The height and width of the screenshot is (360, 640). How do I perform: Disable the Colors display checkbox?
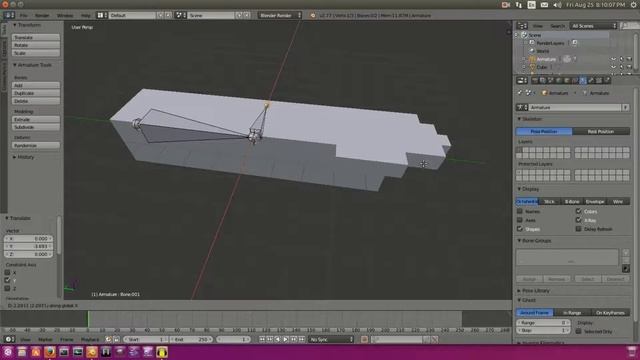tap(578, 211)
